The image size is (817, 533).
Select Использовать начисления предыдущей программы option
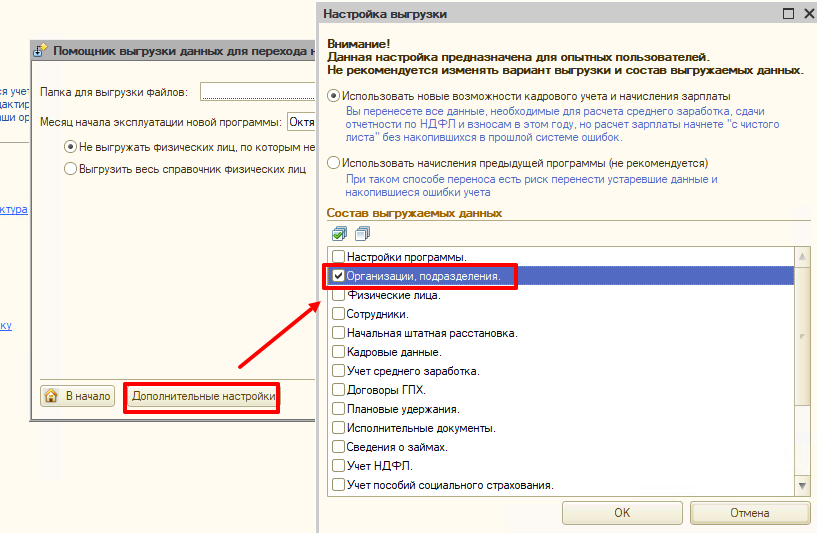(334, 162)
